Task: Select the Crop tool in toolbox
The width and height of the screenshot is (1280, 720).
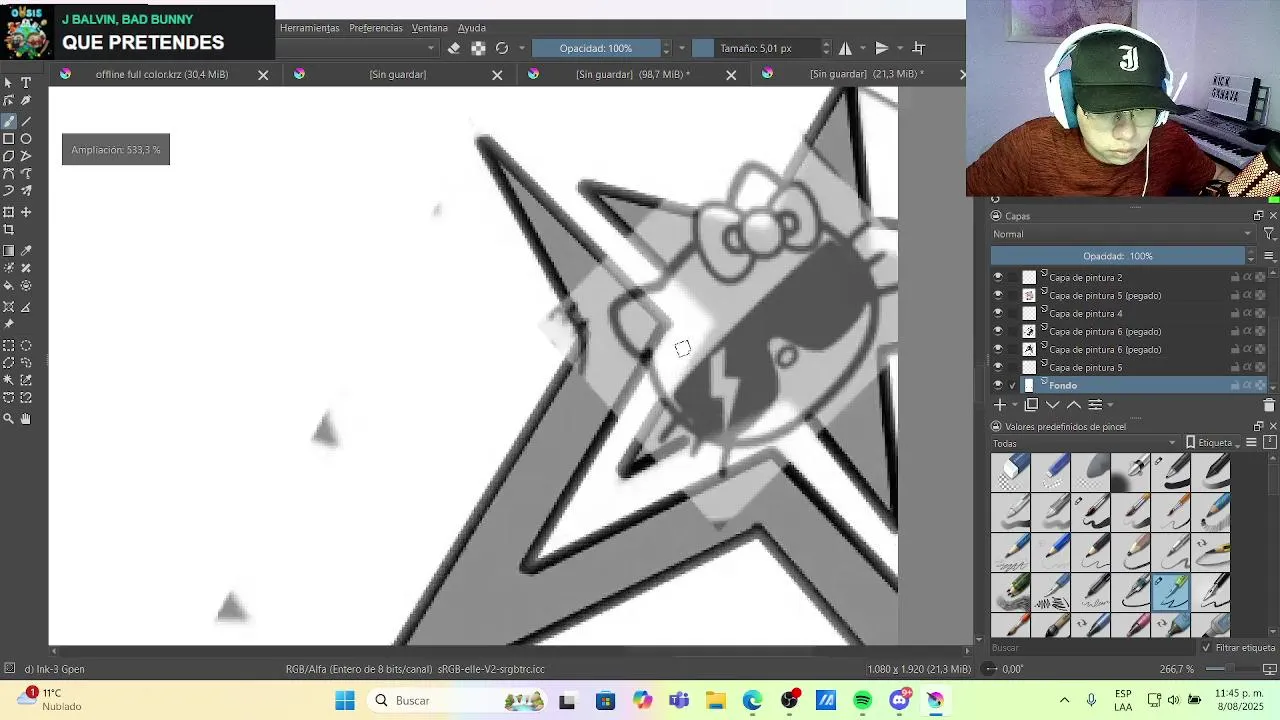Action: tap(9, 230)
